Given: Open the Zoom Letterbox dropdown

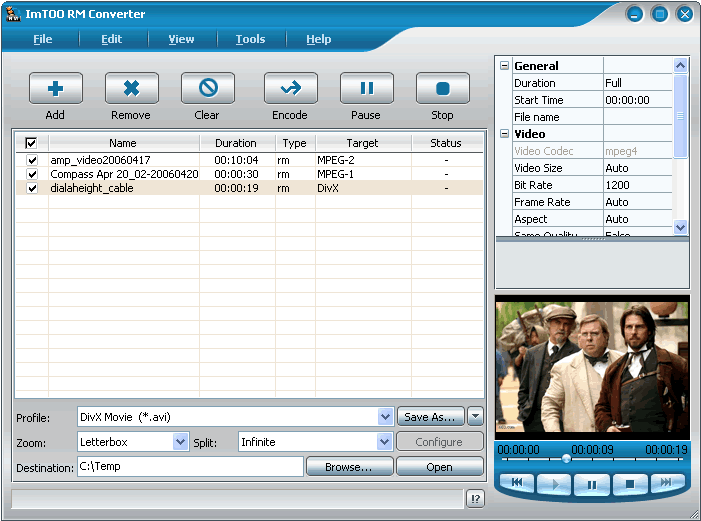Looking at the screenshot, I should tap(180, 442).
